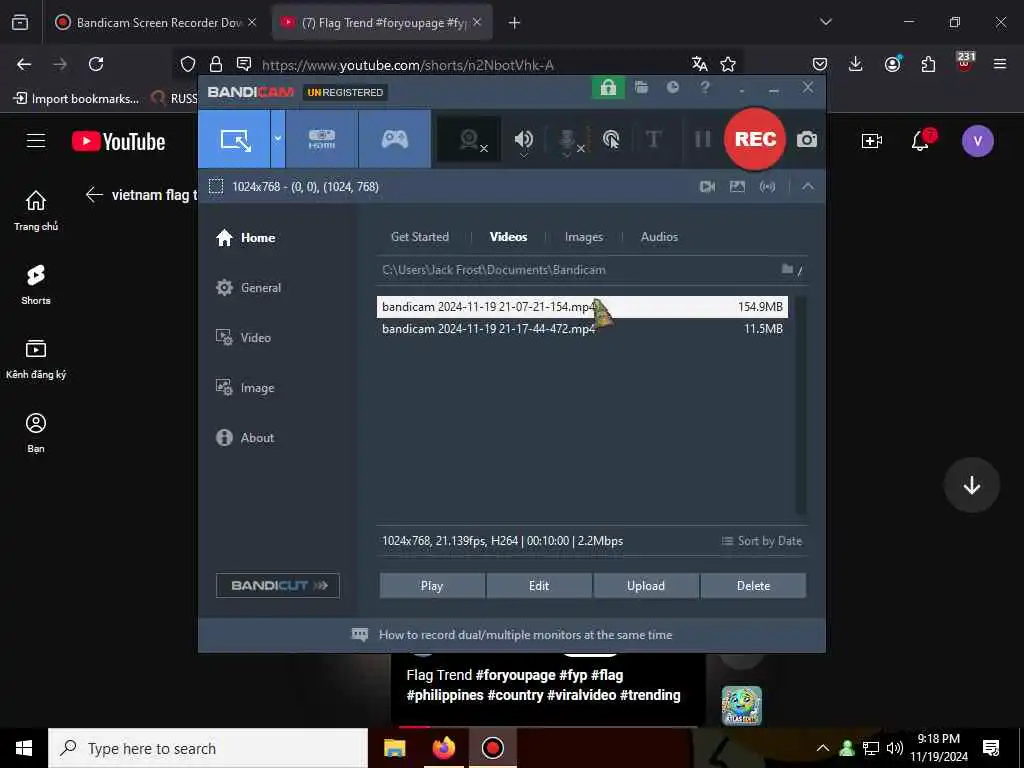Click back arrow beside vietnam flag search

click(x=94, y=195)
